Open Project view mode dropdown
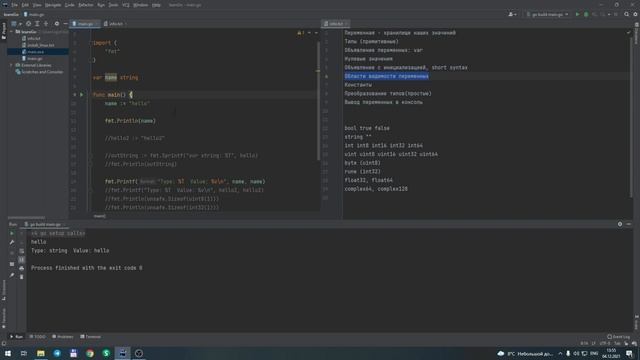The height and width of the screenshot is (360, 640). coord(16,24)
